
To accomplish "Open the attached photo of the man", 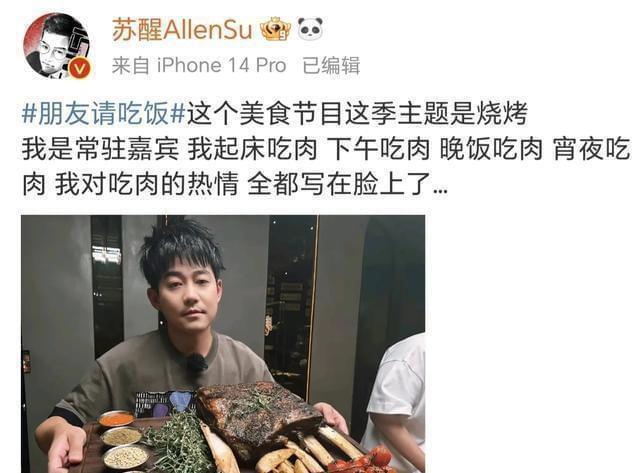I will 223,344.
